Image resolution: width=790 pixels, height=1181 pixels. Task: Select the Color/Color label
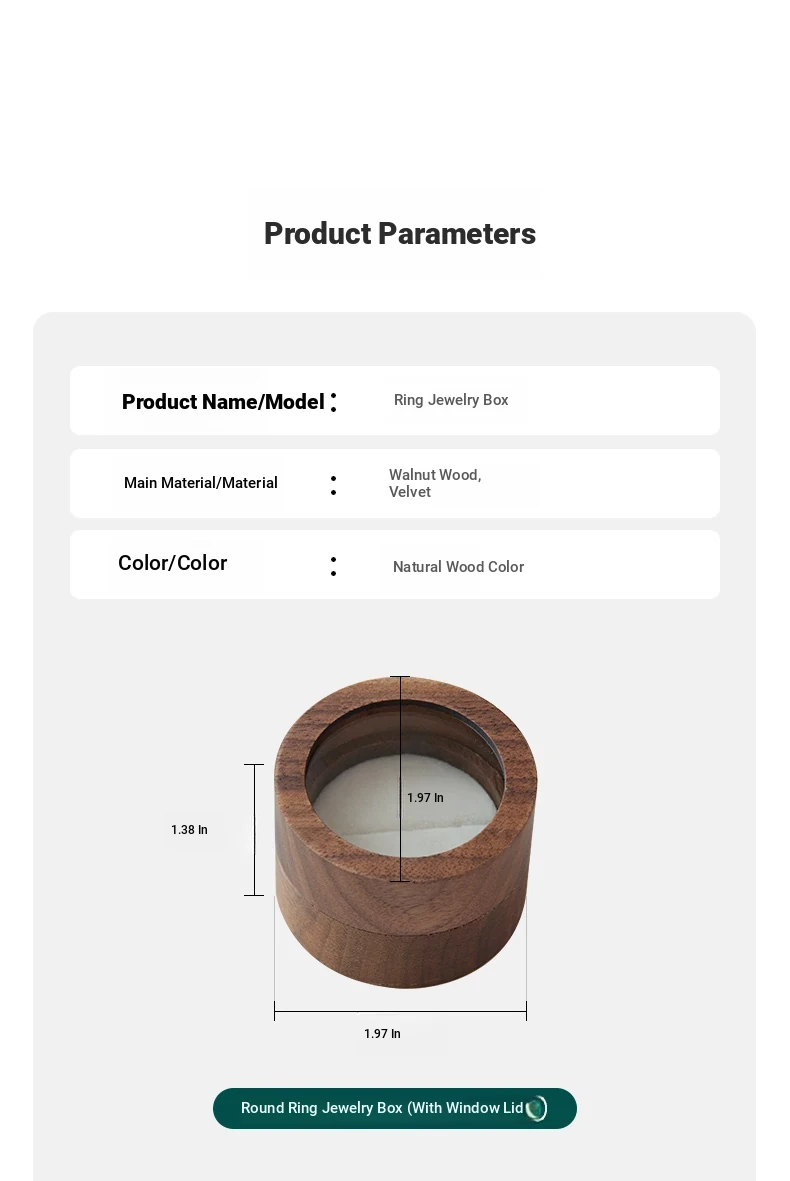tap(172, 563)
